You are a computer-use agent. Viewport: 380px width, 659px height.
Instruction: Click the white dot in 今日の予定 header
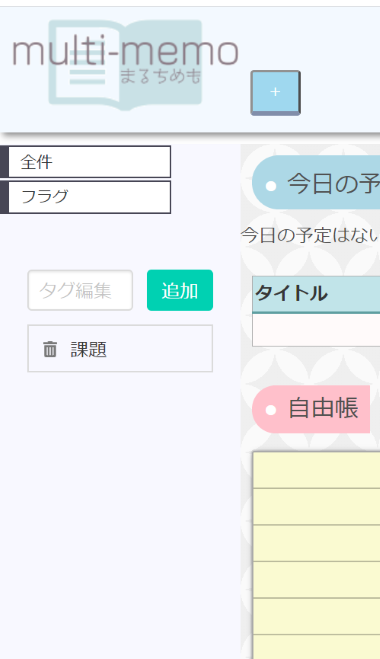click(x=271, y=185)
